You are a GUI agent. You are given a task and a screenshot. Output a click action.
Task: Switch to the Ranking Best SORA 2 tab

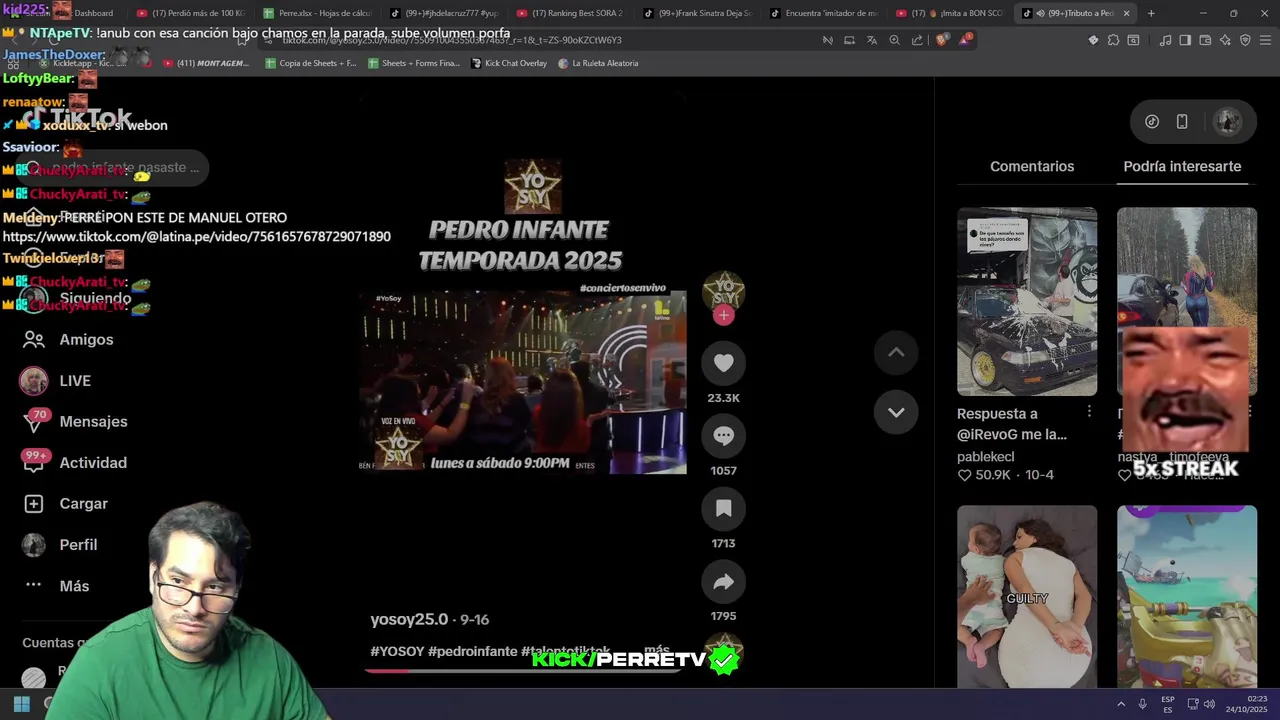point(570,13)
